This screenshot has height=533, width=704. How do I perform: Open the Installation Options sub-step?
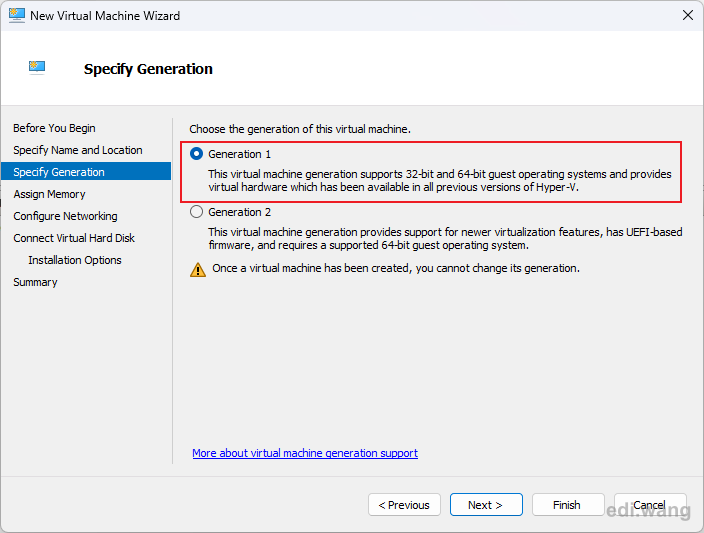75,260
